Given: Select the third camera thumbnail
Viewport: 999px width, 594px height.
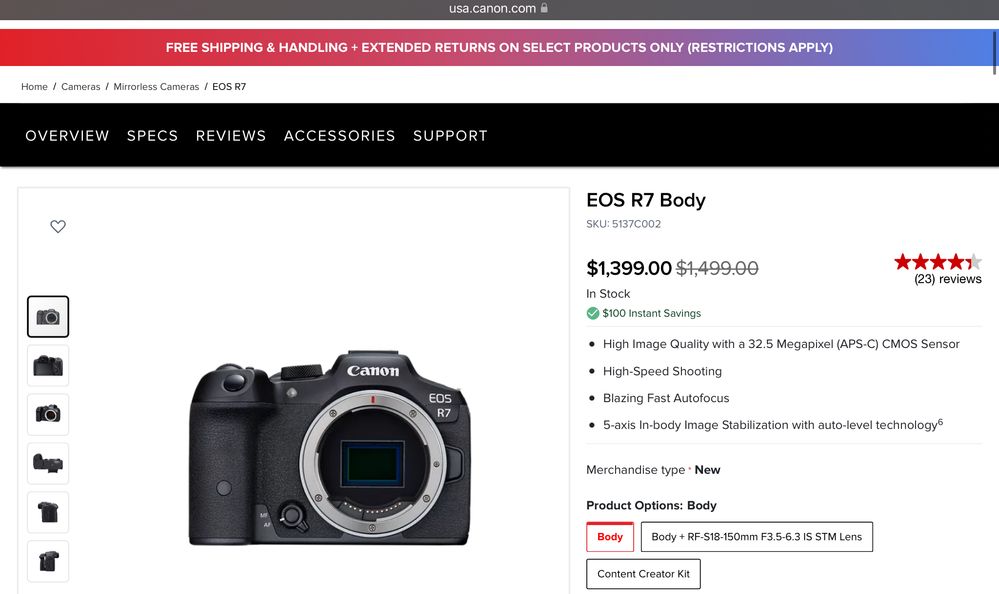Looking at the screenshot, I should coord(48,414).
